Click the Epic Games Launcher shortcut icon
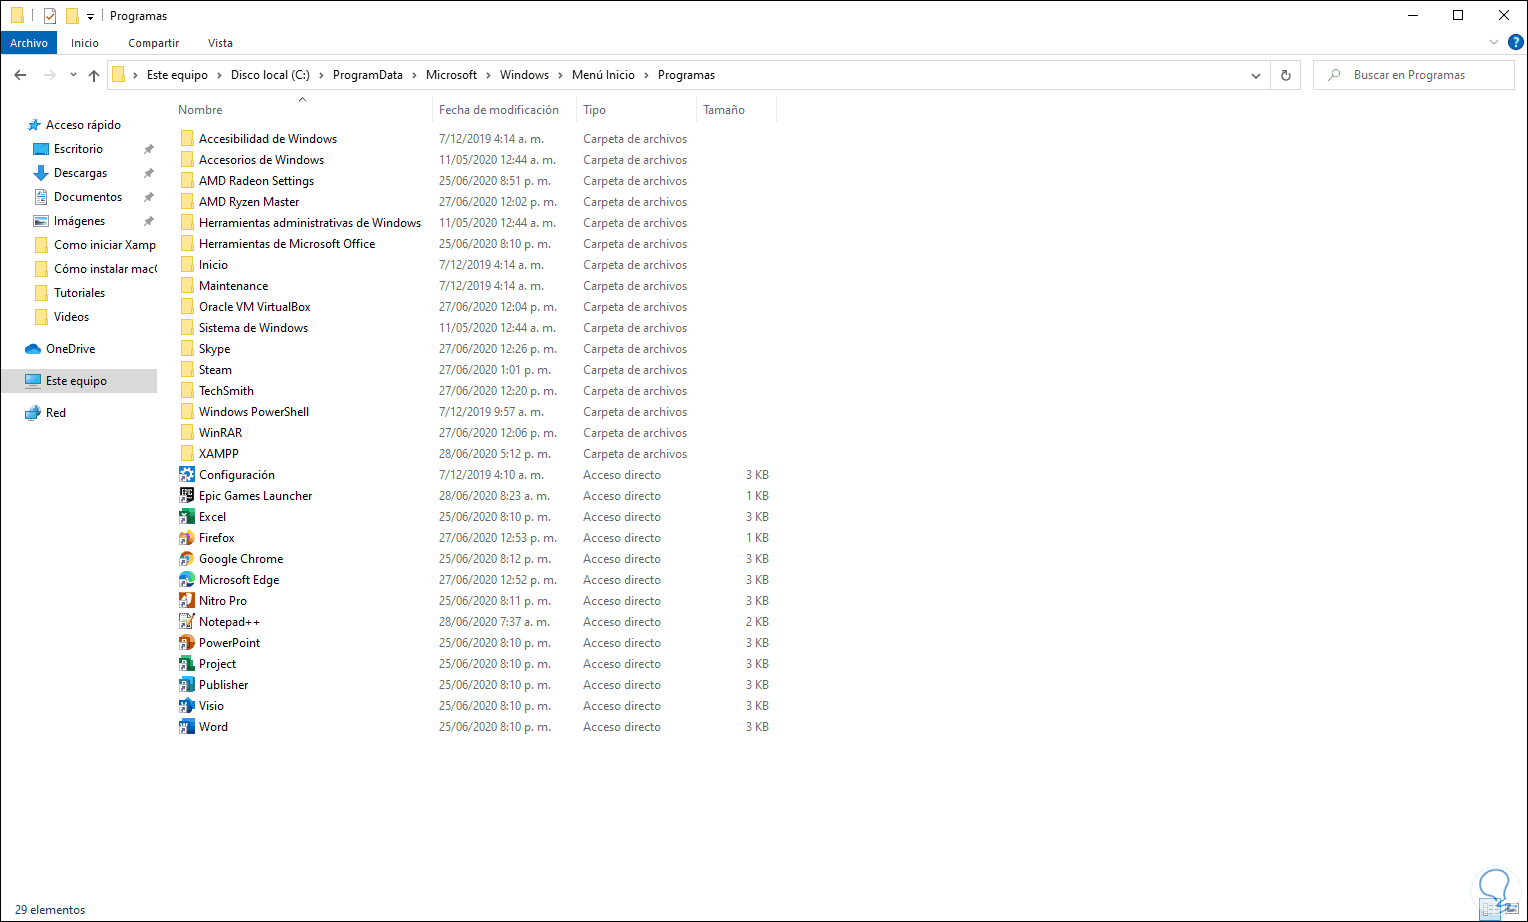 pyautogui.click(x=187, y=496)
